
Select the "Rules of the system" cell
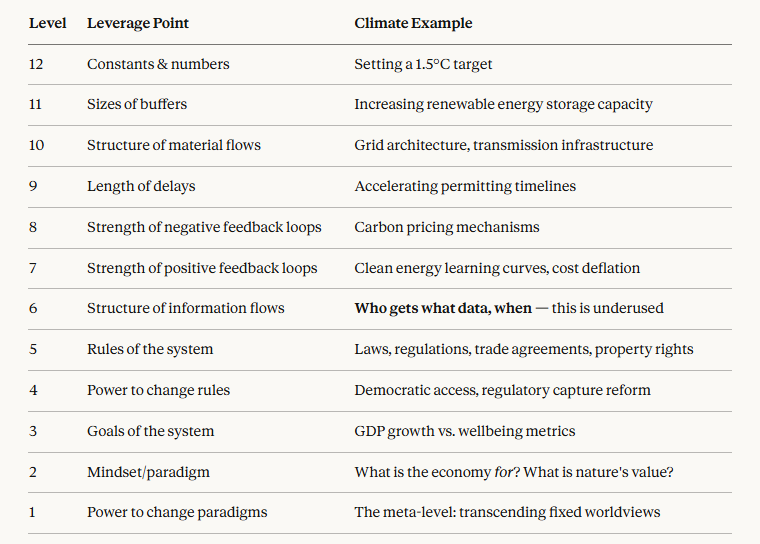[x=150, y=349]
